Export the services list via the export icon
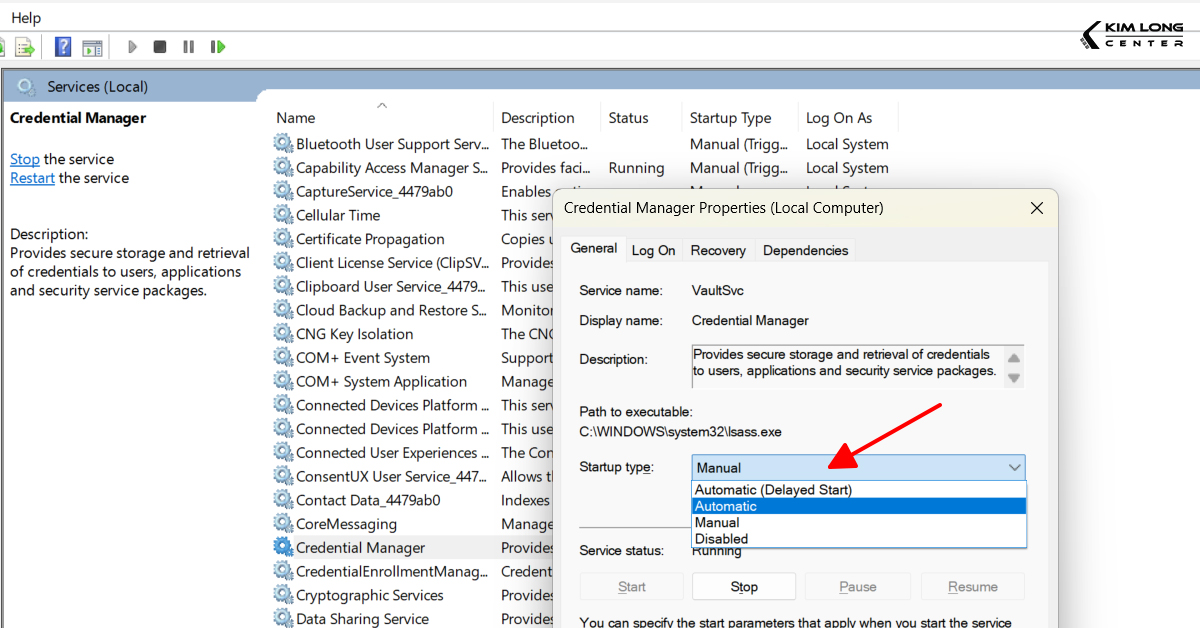Screen dimensions: 1200x628 pyautogui.click(x=25, y=46)
